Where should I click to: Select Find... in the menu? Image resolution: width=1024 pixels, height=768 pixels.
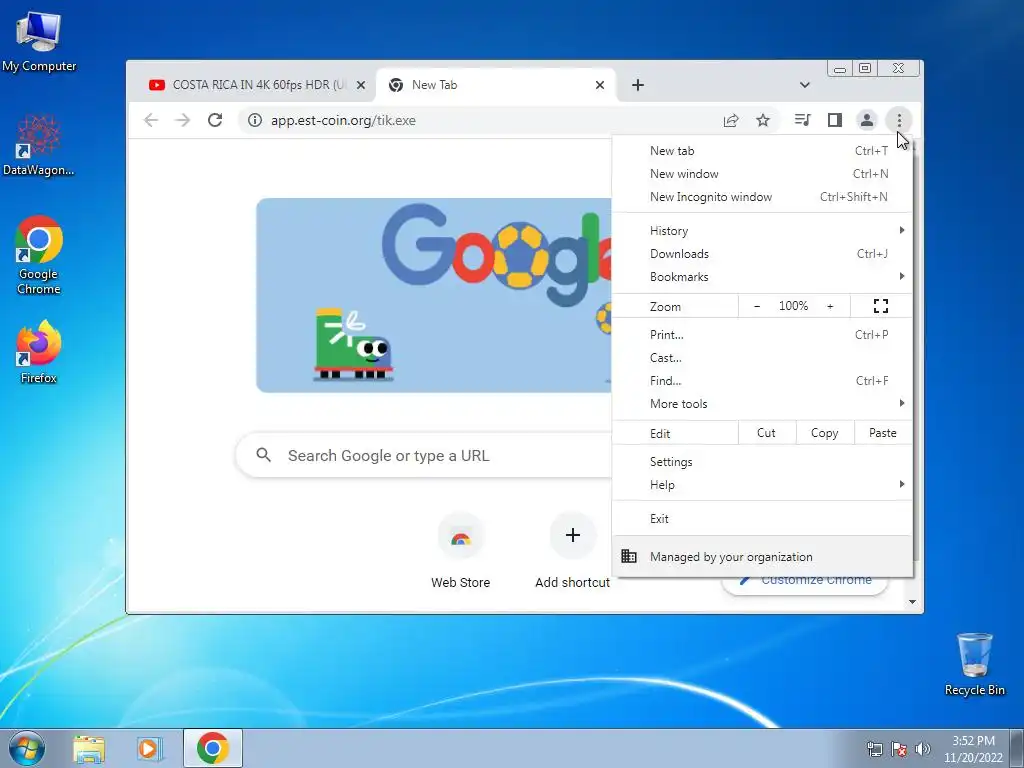point(763,380)
